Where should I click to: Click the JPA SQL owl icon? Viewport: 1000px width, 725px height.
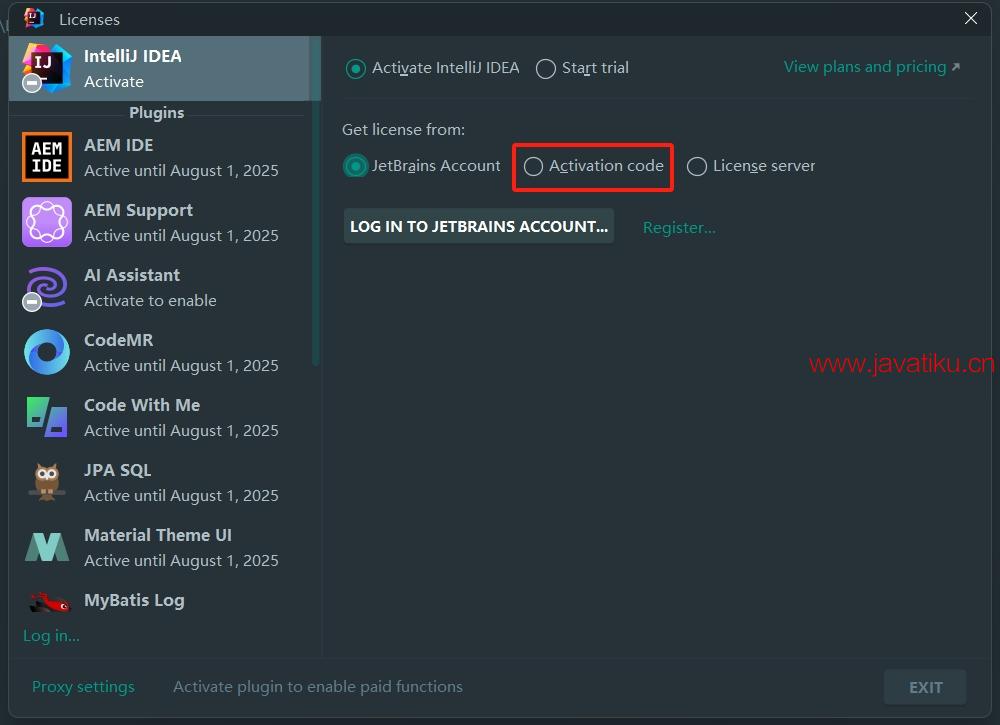coord(47,482)
